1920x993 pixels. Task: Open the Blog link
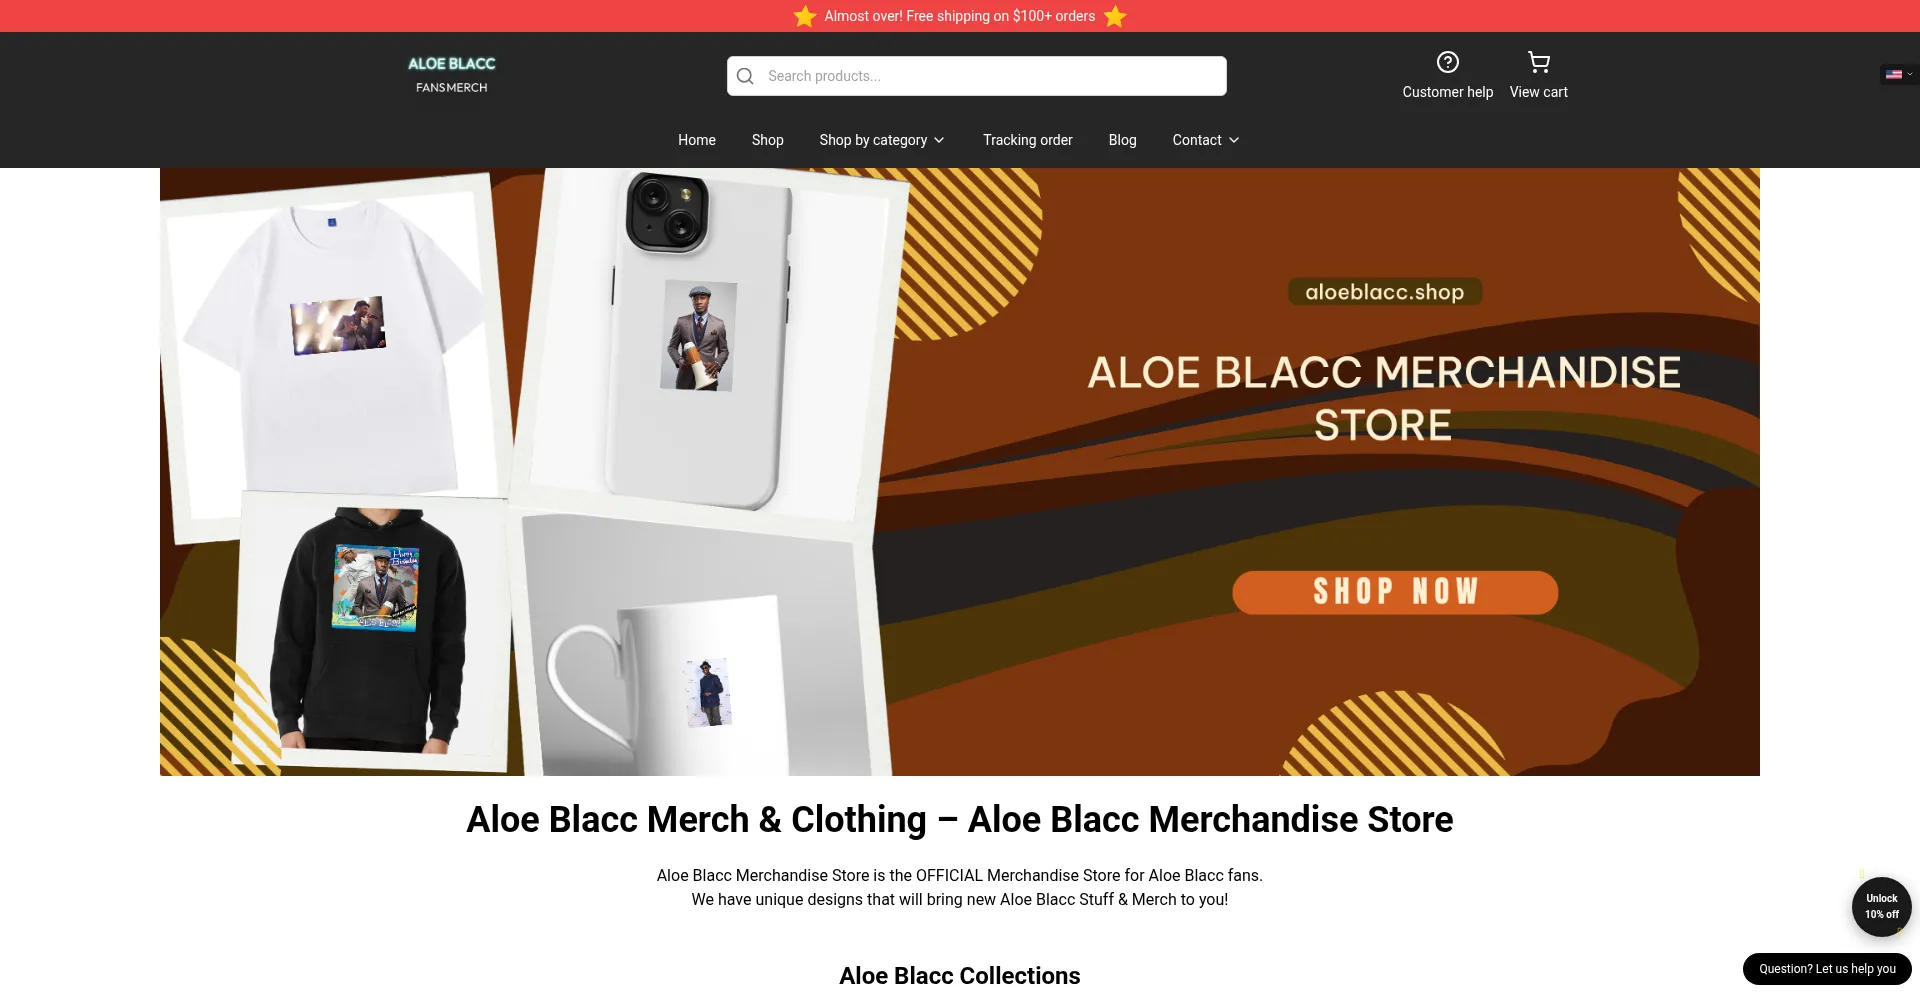1123,140
